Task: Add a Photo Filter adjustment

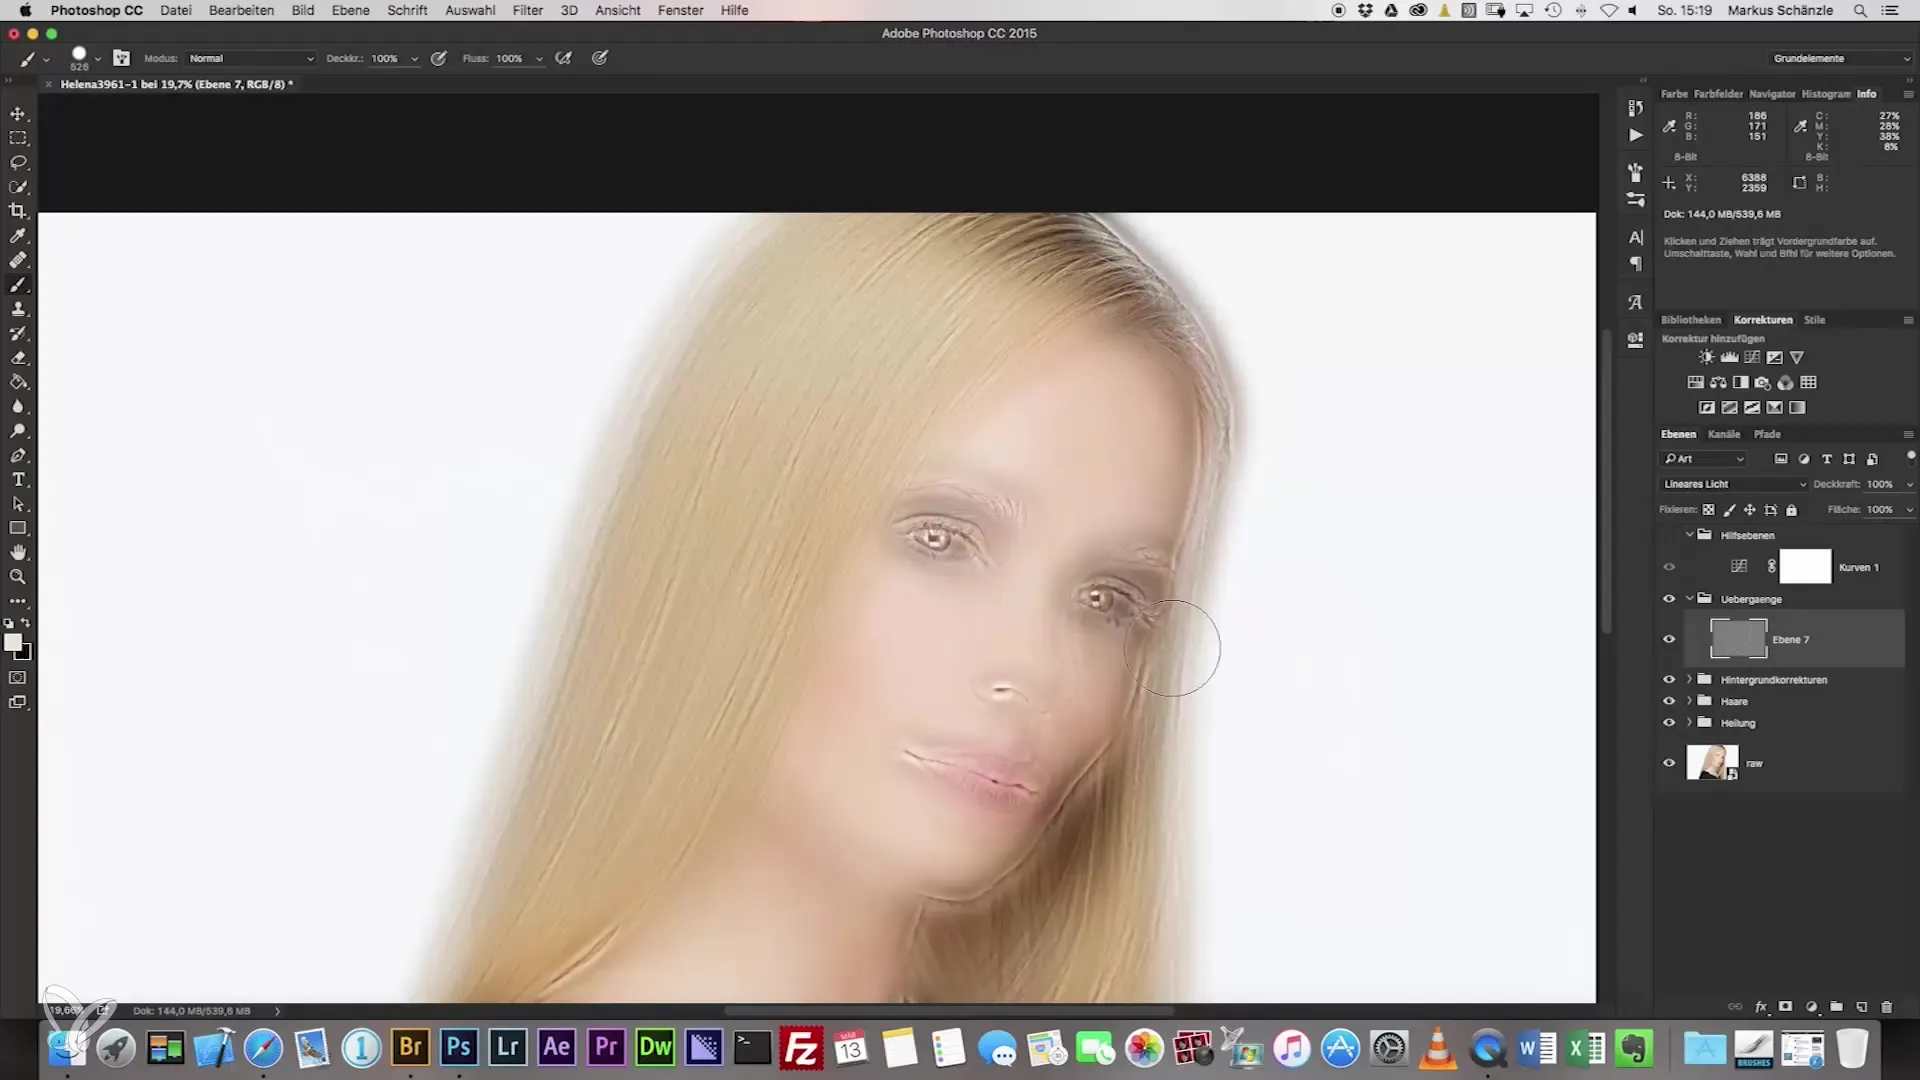Action: point(1763,382)
